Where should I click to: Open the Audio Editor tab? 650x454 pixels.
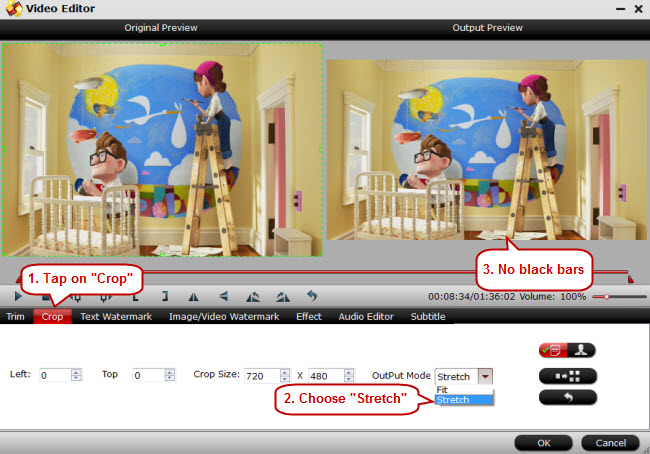pyautogui.click(x=365, y=317)
